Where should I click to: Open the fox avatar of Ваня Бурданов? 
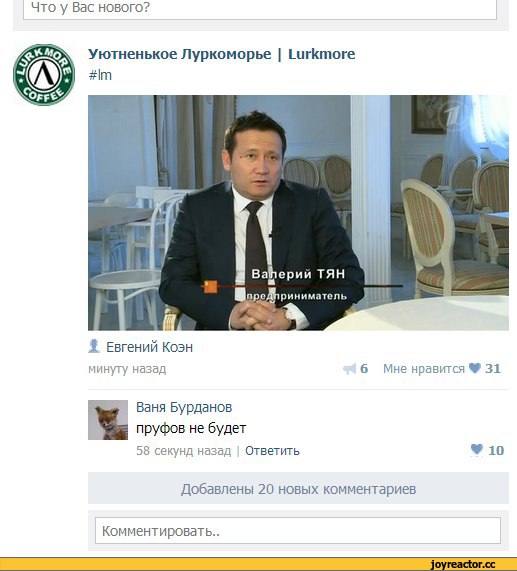click(108, 420)
